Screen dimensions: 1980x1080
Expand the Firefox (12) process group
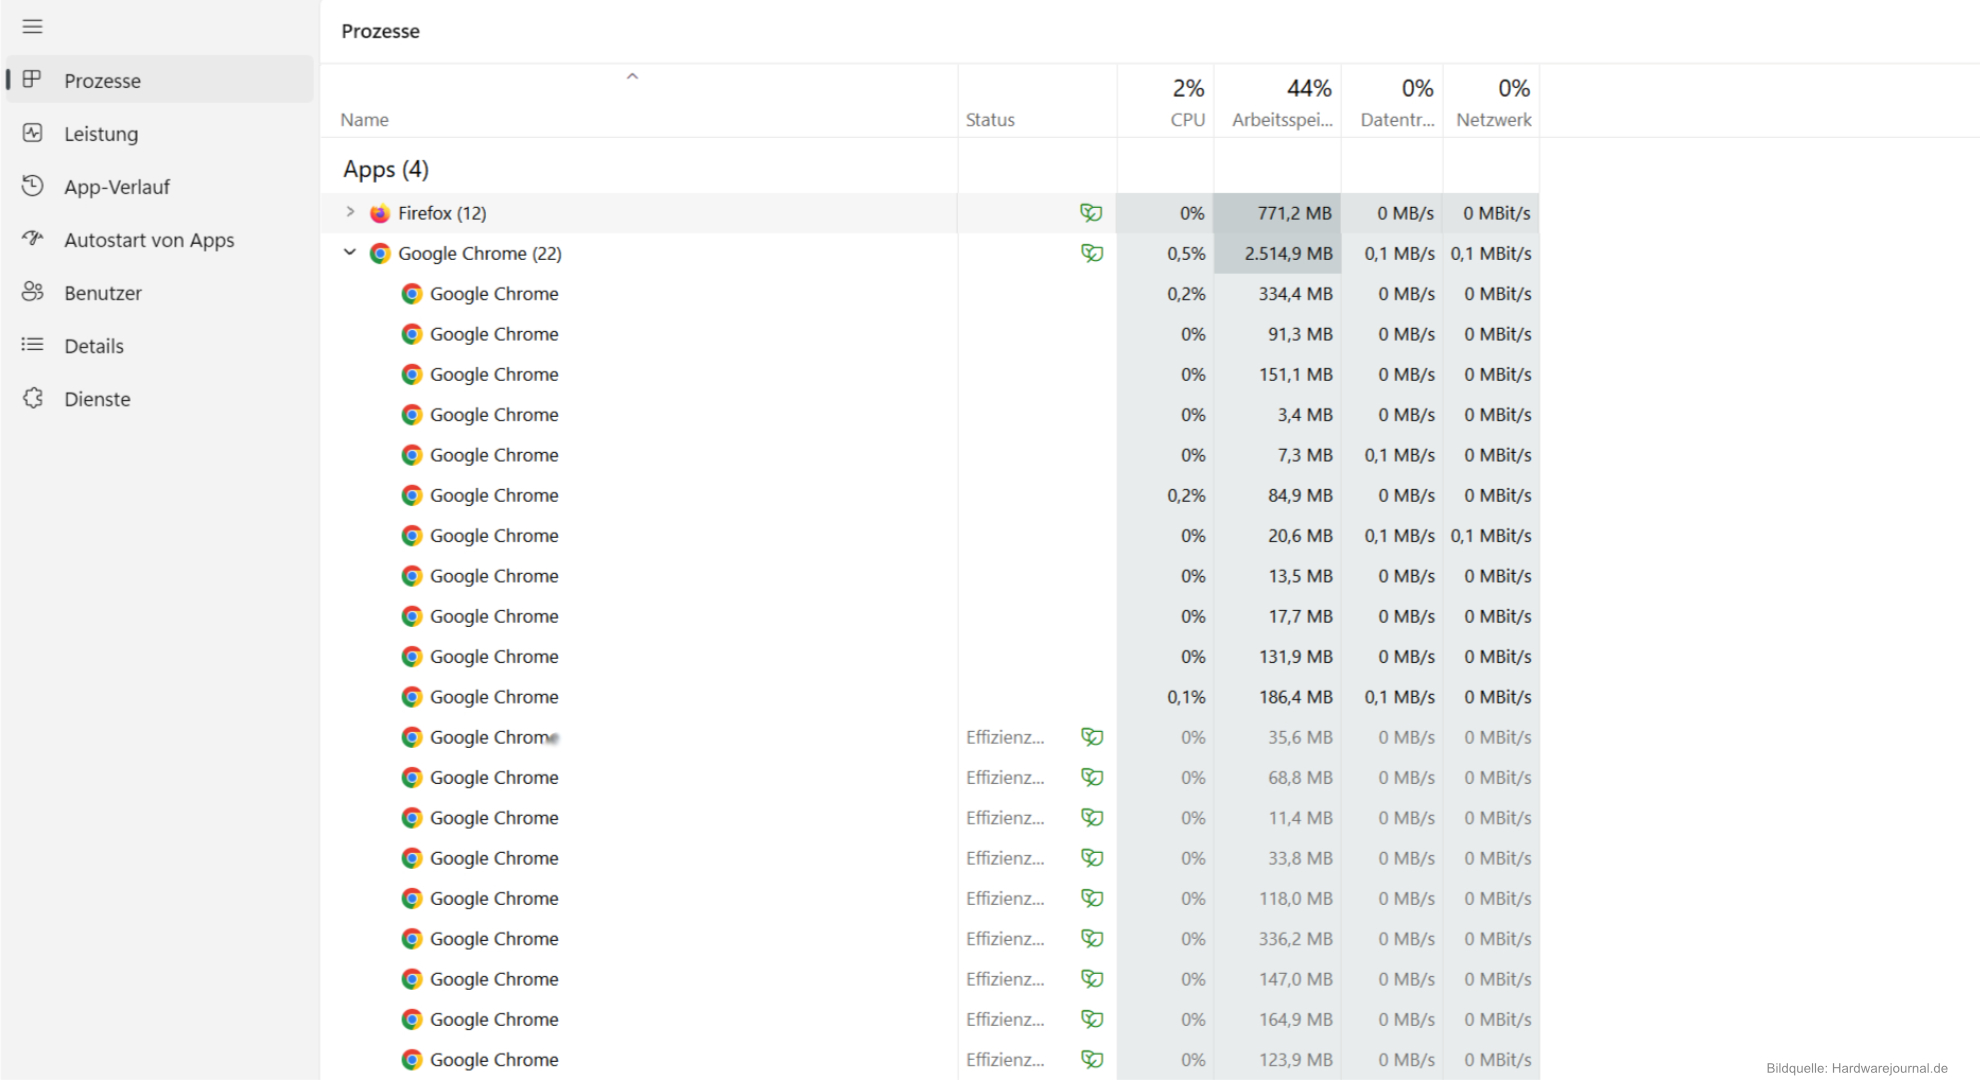(350, 212)
